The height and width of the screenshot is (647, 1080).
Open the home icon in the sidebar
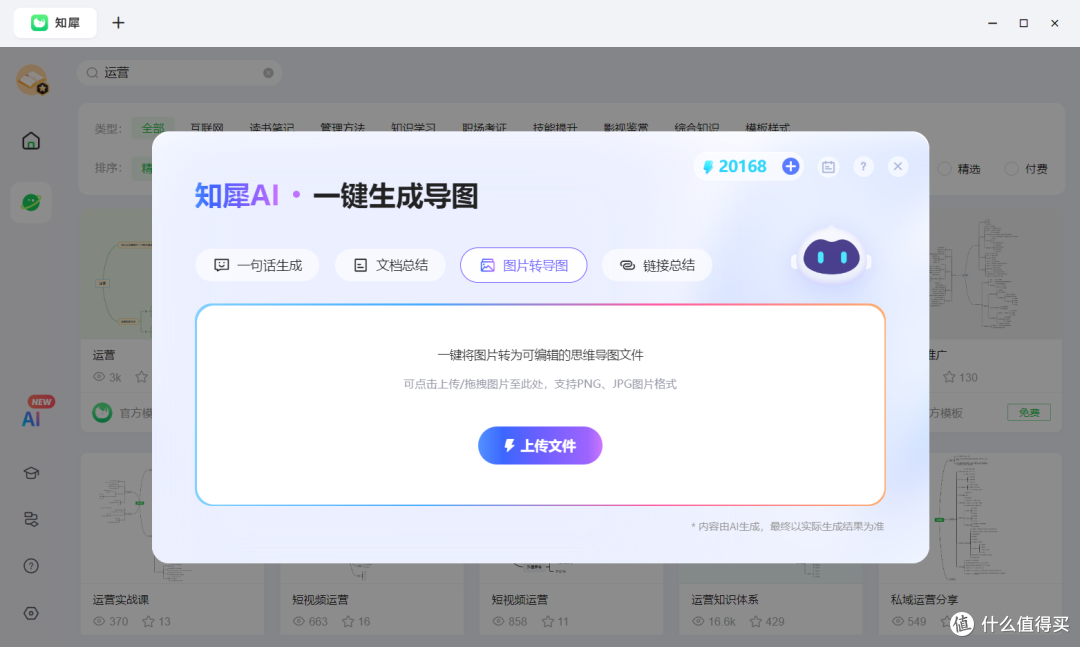point(31,141)
